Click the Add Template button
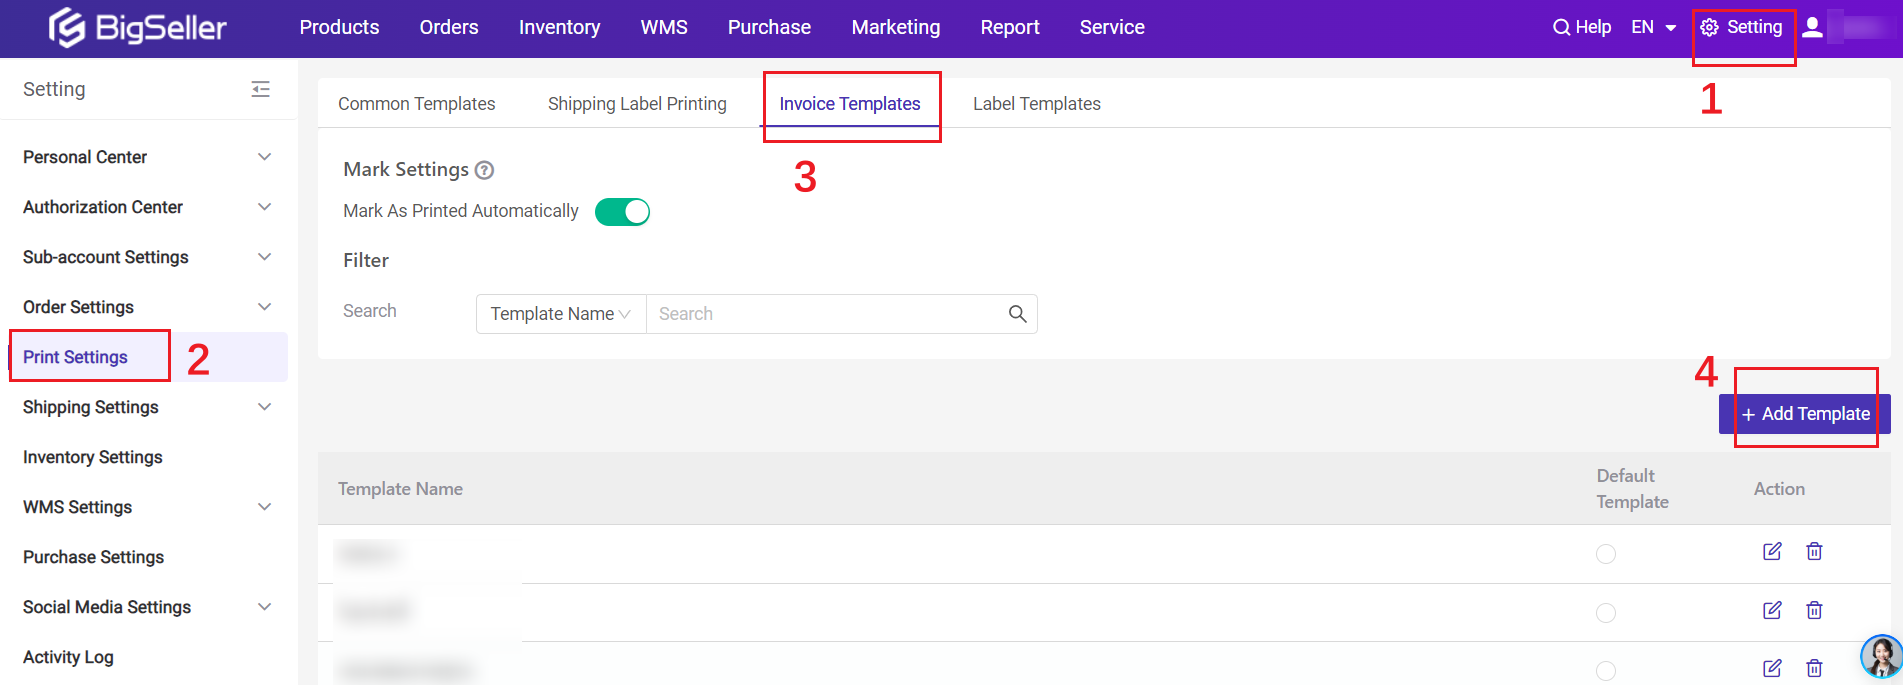The image size is (1903, 685). (1805, 414)
